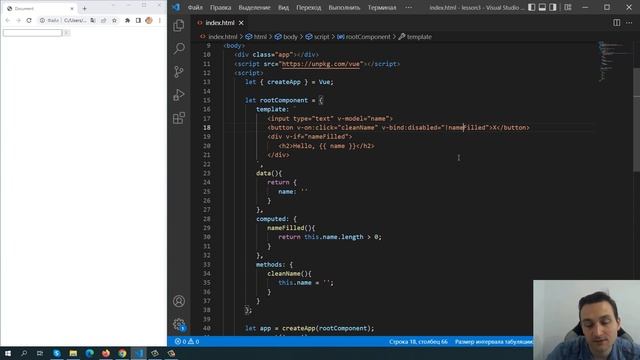The image size is (640, 360).
Task: Open the Chrome profile avatar
Action: (149, 20)
